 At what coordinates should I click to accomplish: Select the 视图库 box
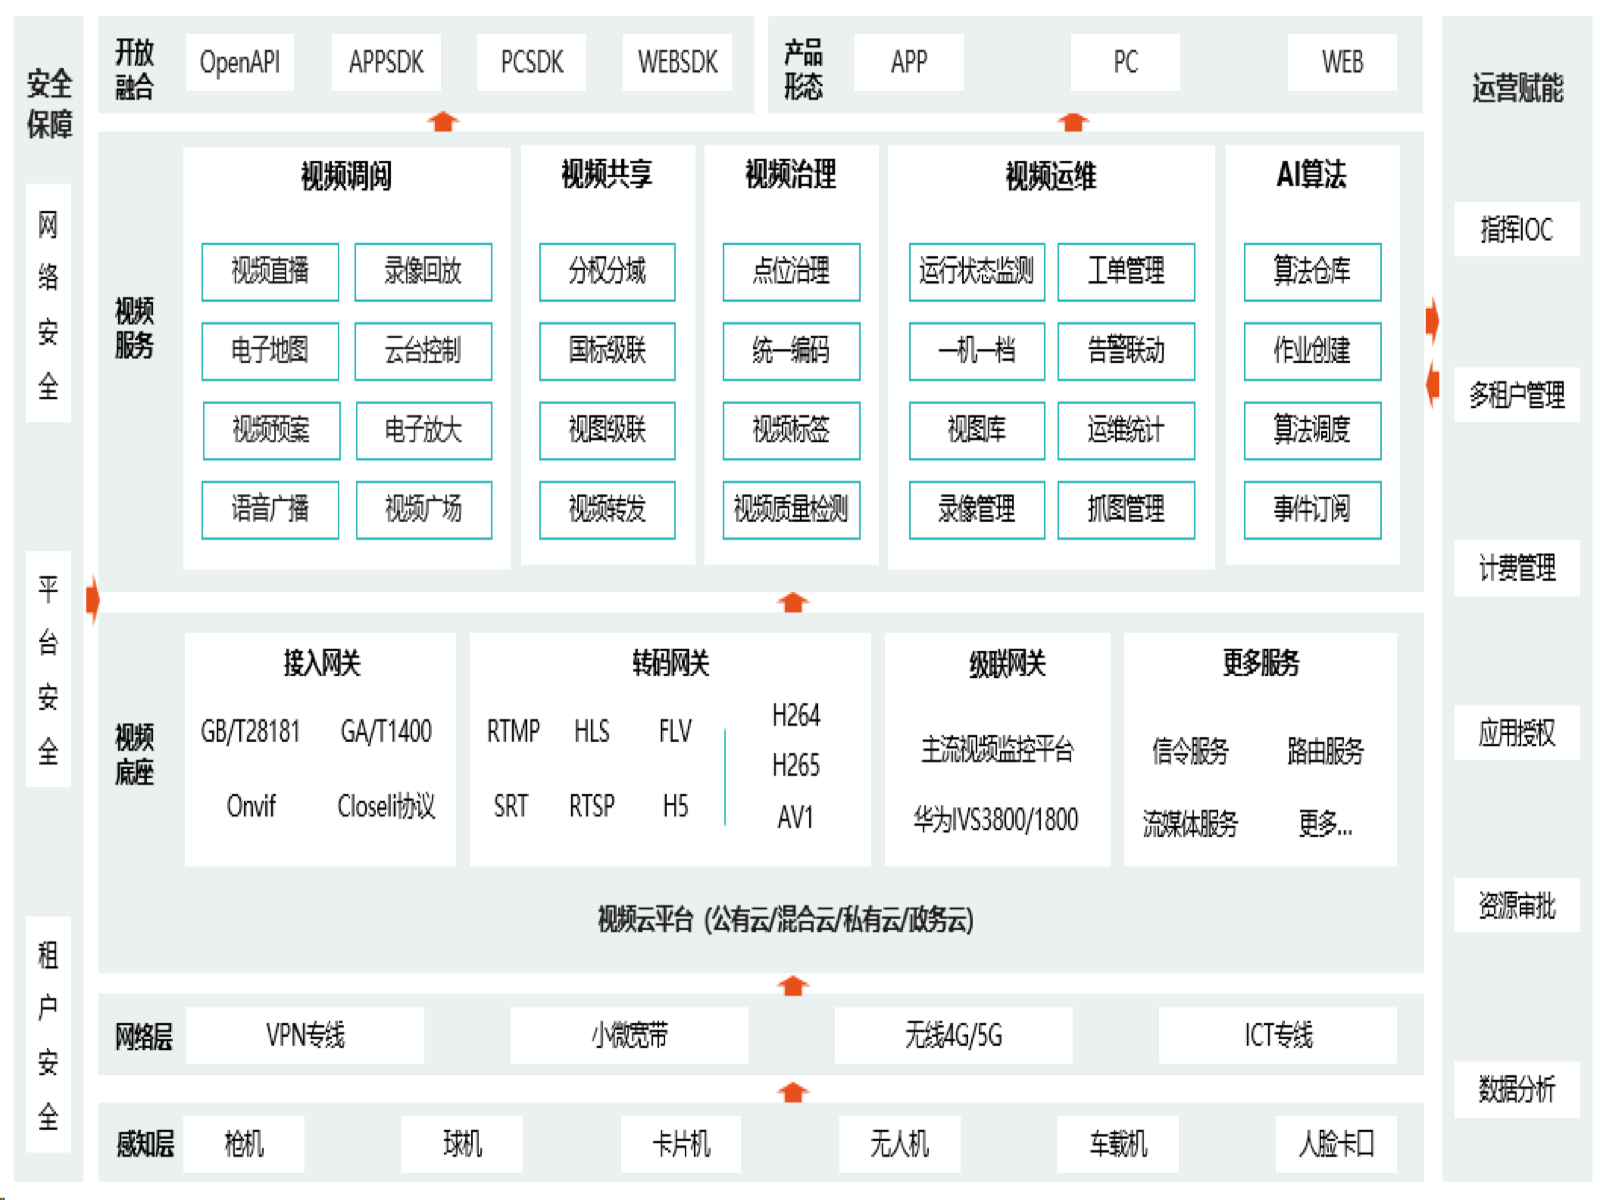(977, 430)
